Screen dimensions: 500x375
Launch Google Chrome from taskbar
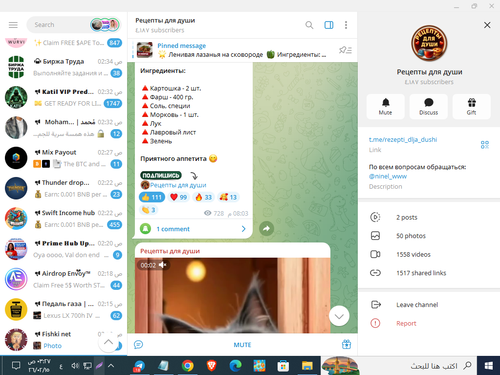[188, 366]
